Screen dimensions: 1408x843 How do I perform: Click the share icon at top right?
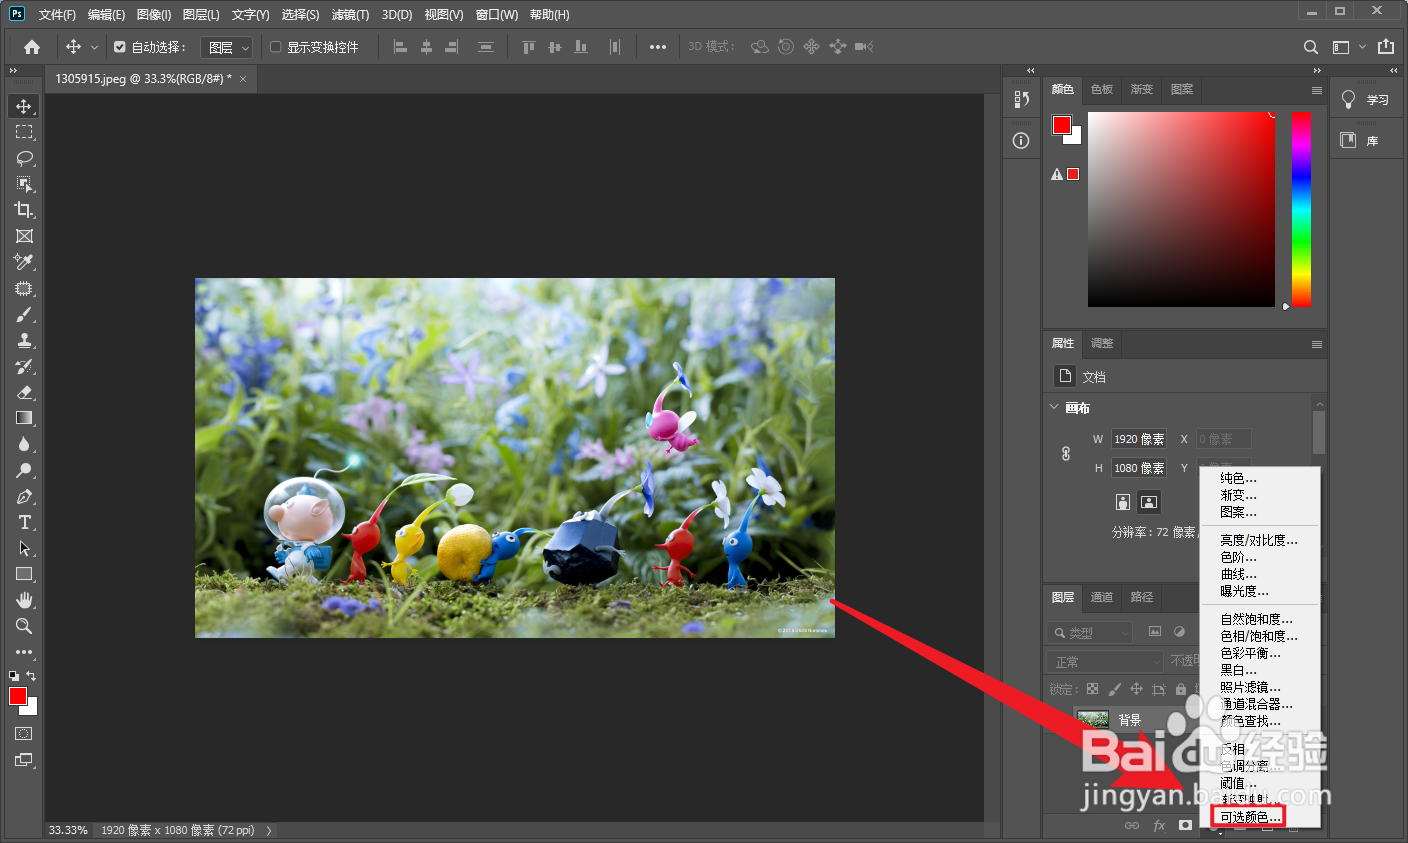(x=1385, y=47)
